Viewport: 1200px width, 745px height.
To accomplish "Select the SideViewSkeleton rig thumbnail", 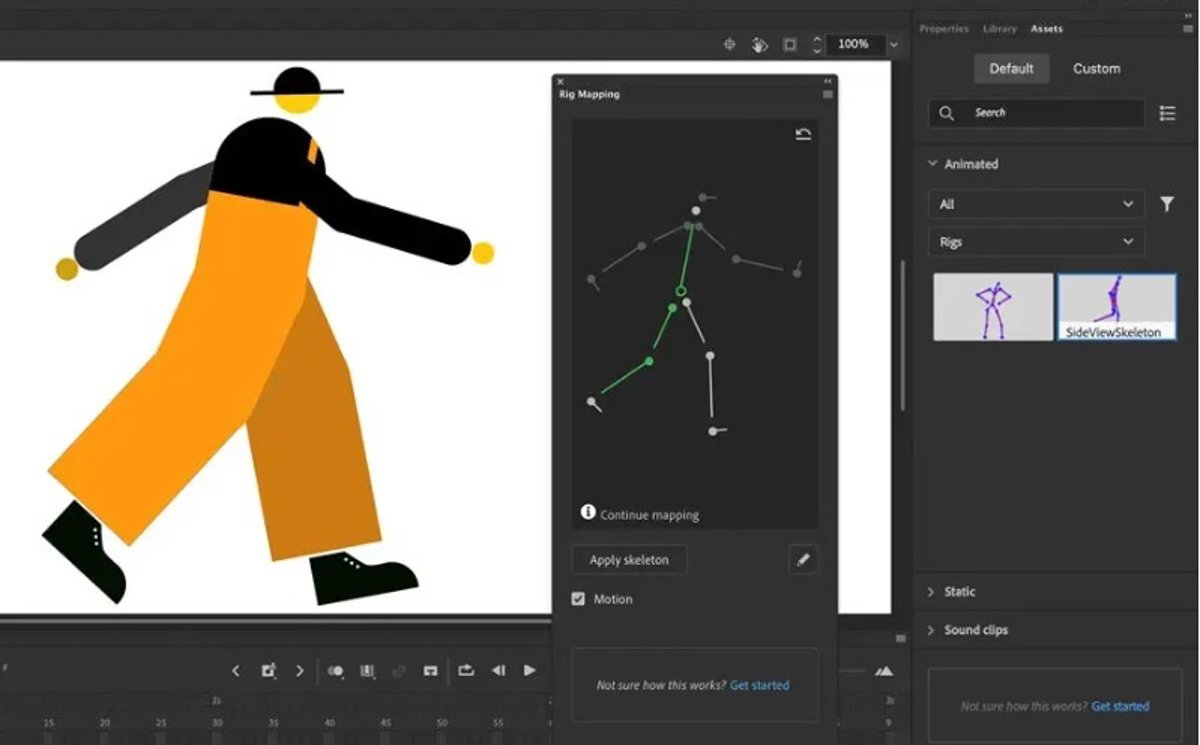I will (1117, 307).
